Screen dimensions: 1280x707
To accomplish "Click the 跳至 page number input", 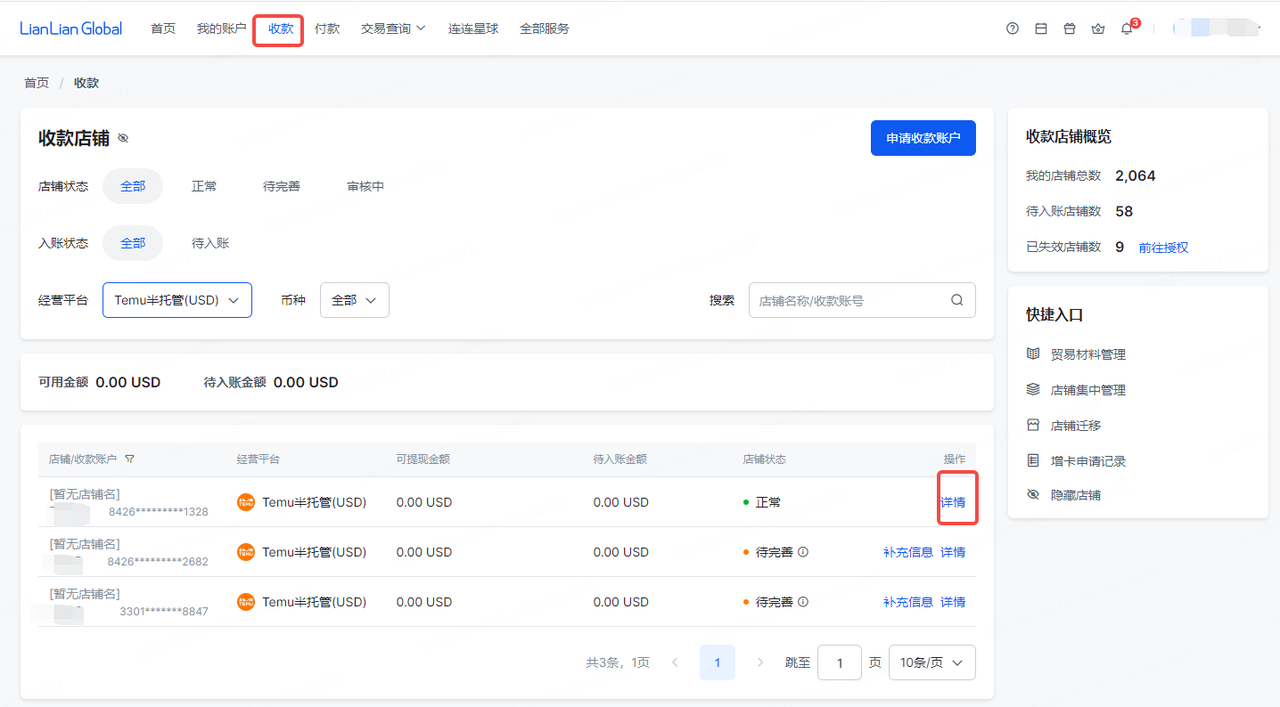I will 839,662.
